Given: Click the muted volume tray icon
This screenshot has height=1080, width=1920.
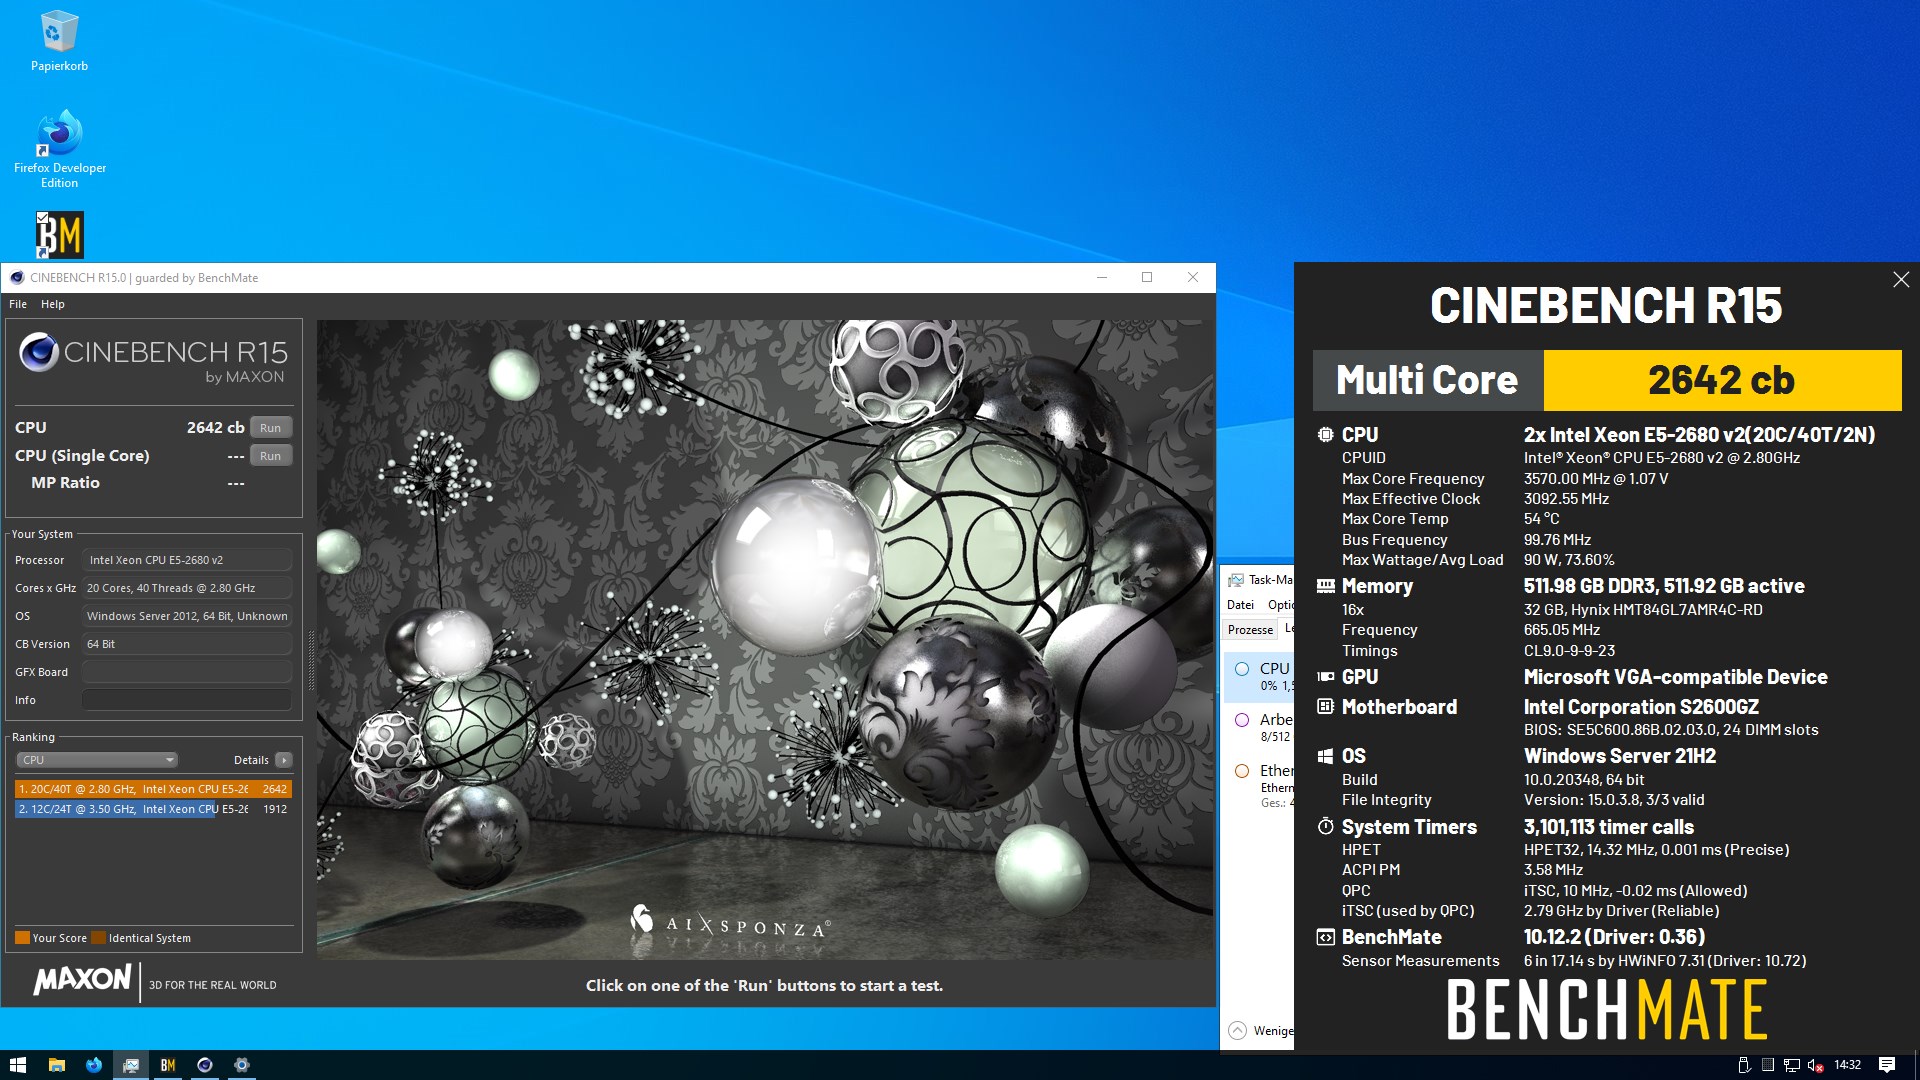Looking at the screenshot, I should 1816,1065.
